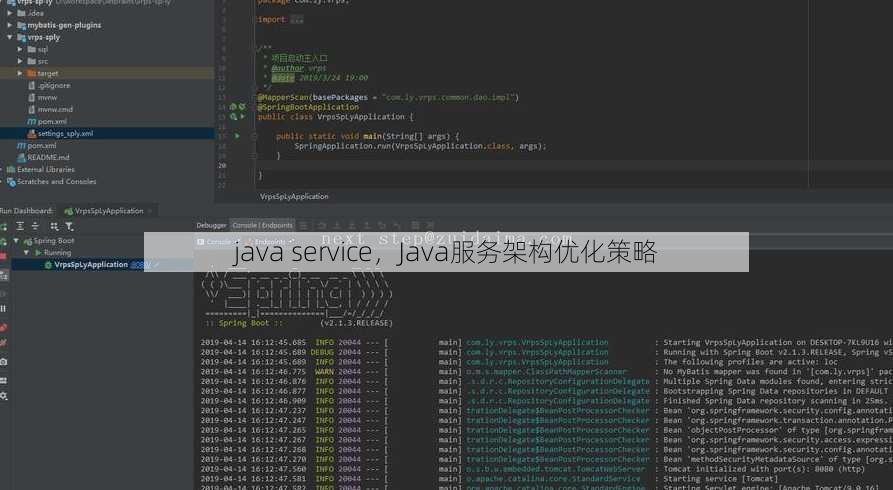Open the Filter icon in Run Dashboard
The height and width of the screenshot is (490, 893).
point(69,226)
